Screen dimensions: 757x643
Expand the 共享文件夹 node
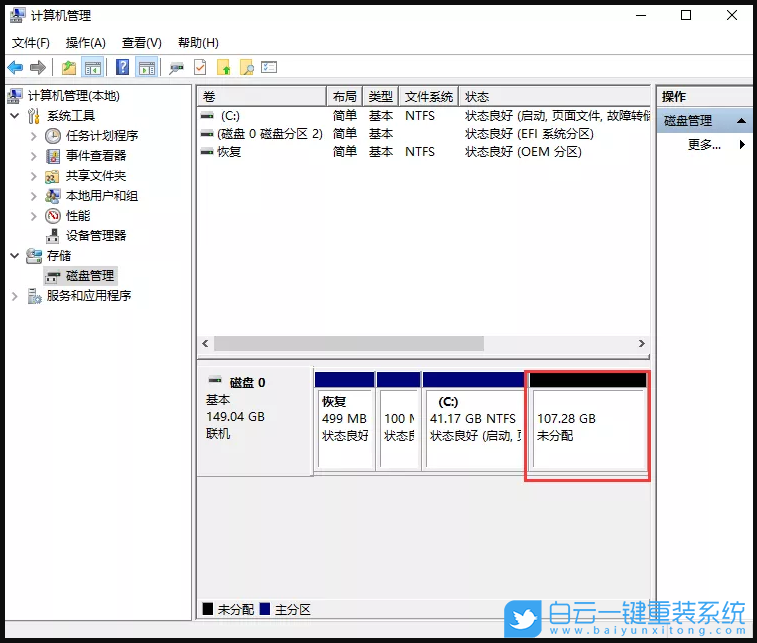coord(33,176)
